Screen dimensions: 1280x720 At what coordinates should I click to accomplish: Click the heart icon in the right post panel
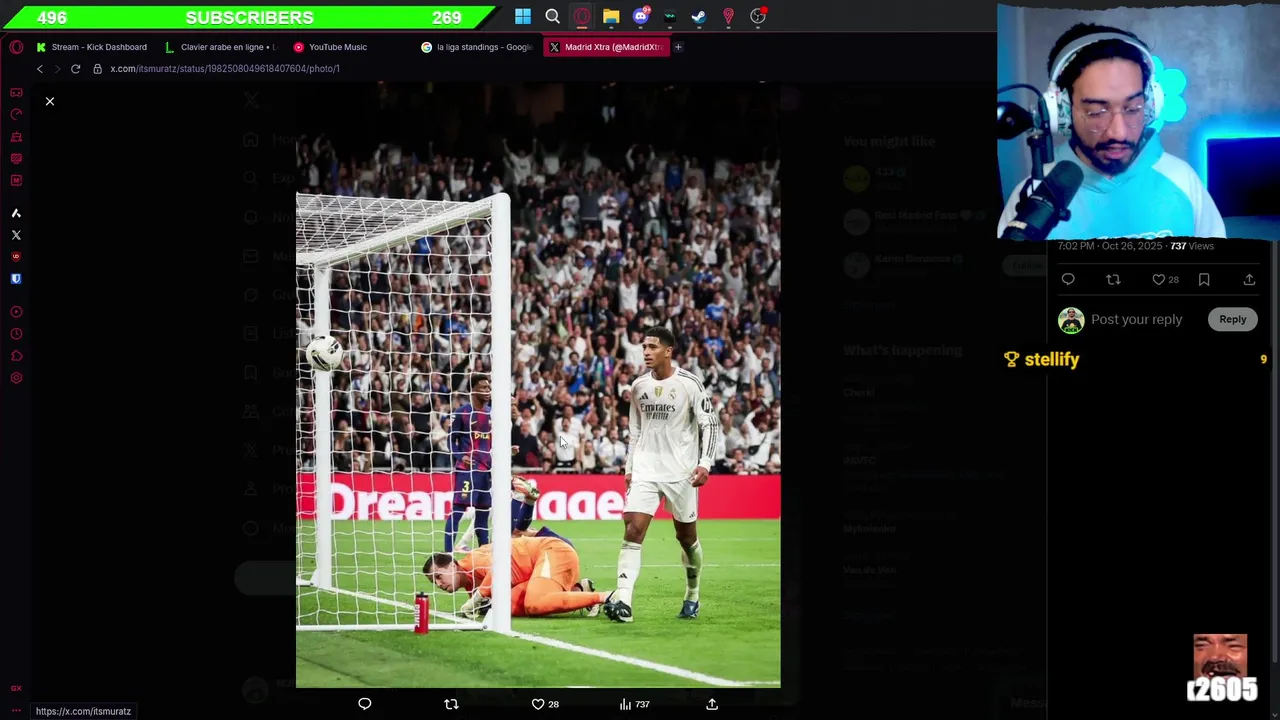1158,280
